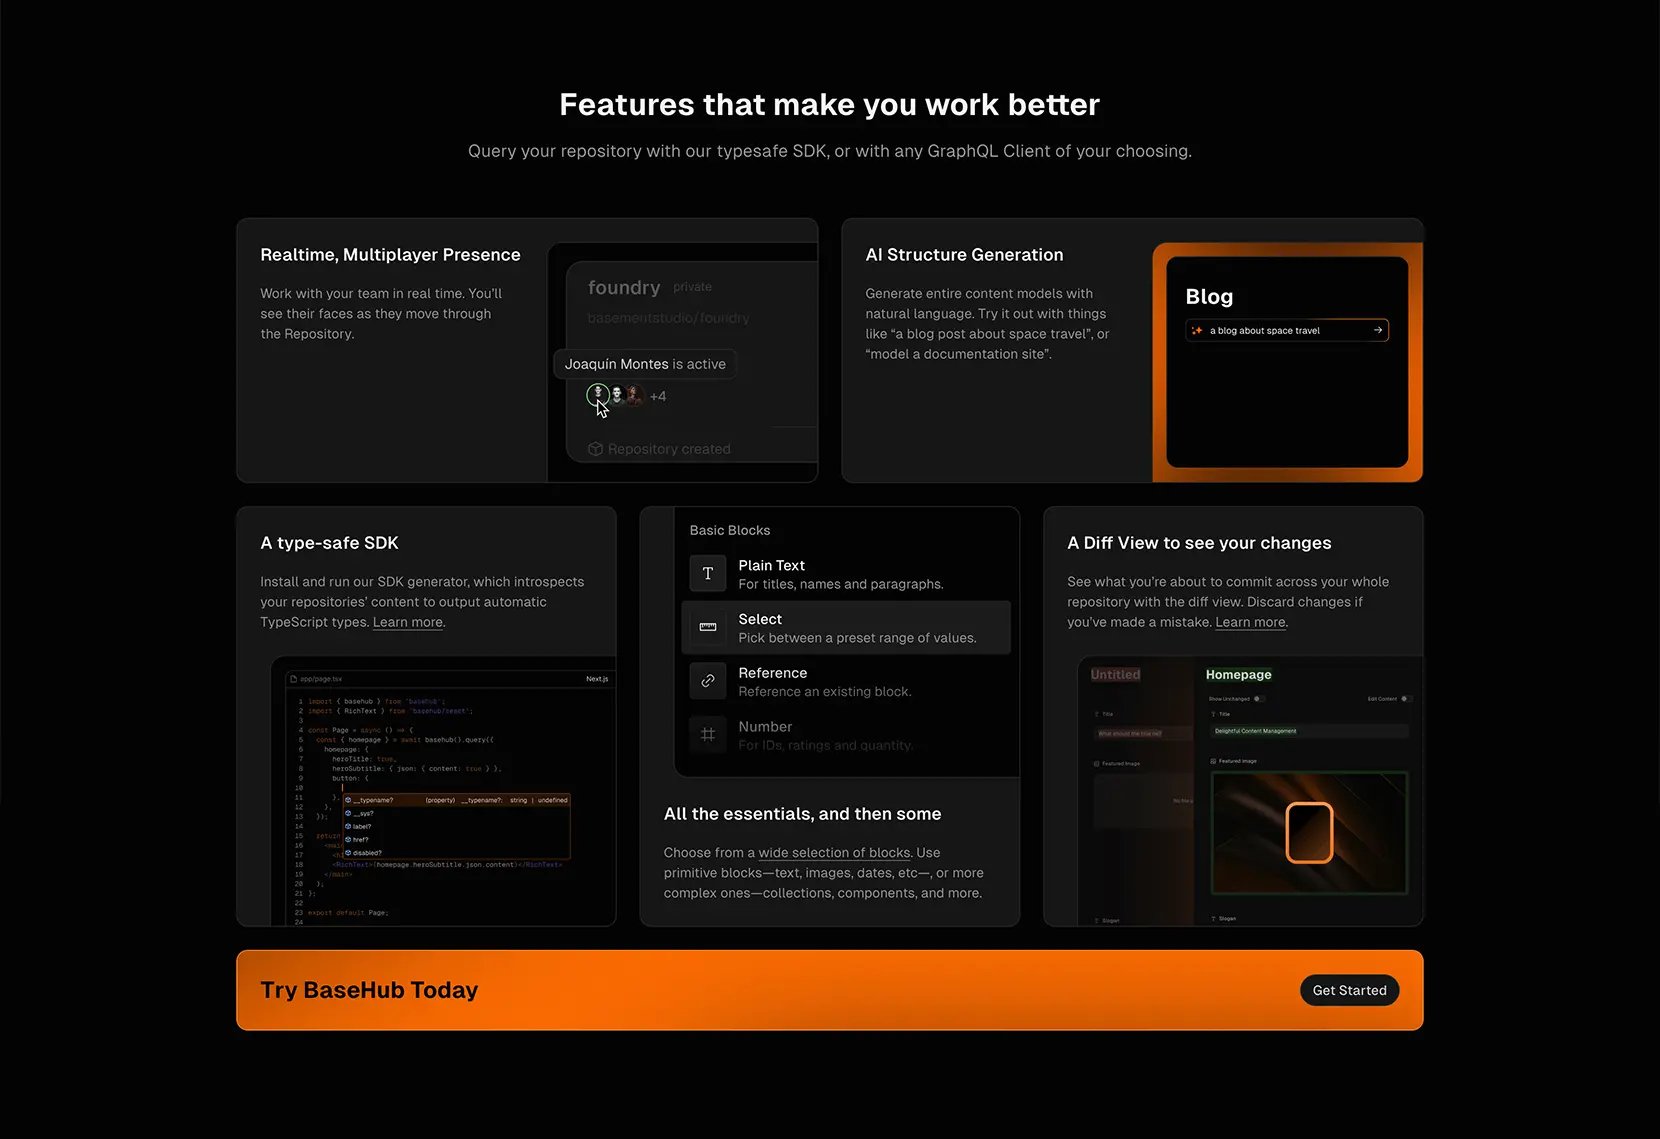
Task: Open Learn more link under type-safe SDK
Action: pos(408,622)
